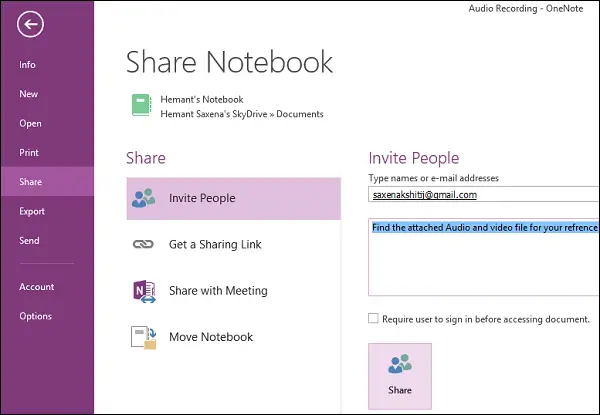The image size is (600, 415).
Task: Click the Invite People icon in the Share list
Action: [x=143, y=198]
